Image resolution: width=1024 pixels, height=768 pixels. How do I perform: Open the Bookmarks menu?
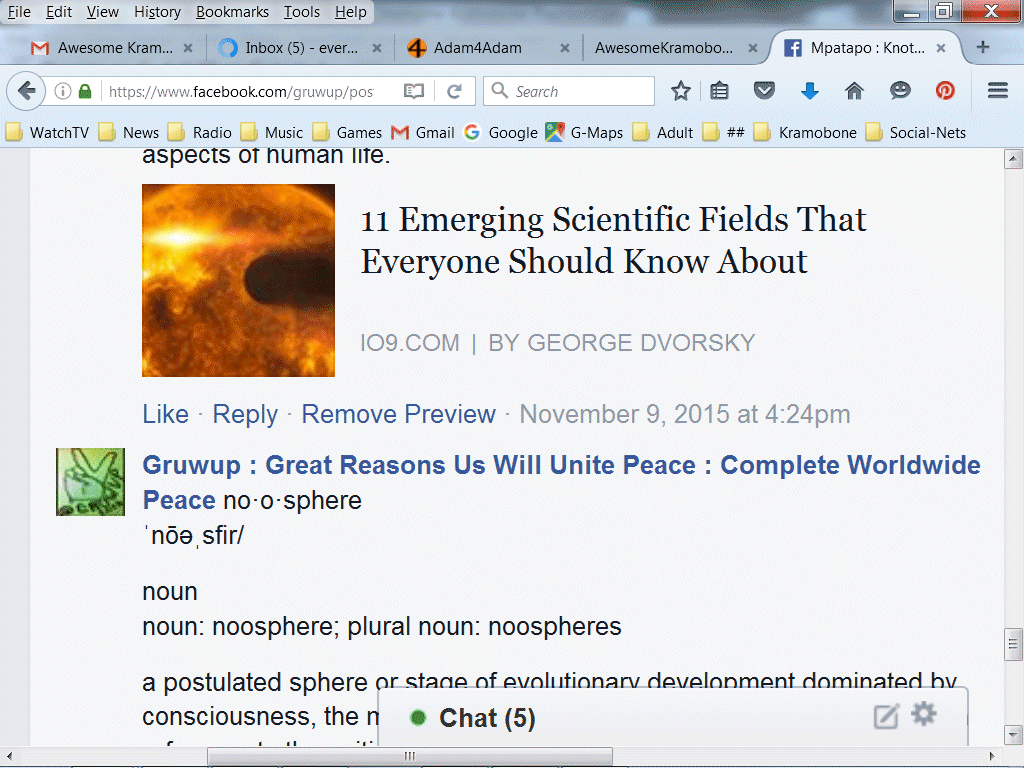(x=232, y=12)
